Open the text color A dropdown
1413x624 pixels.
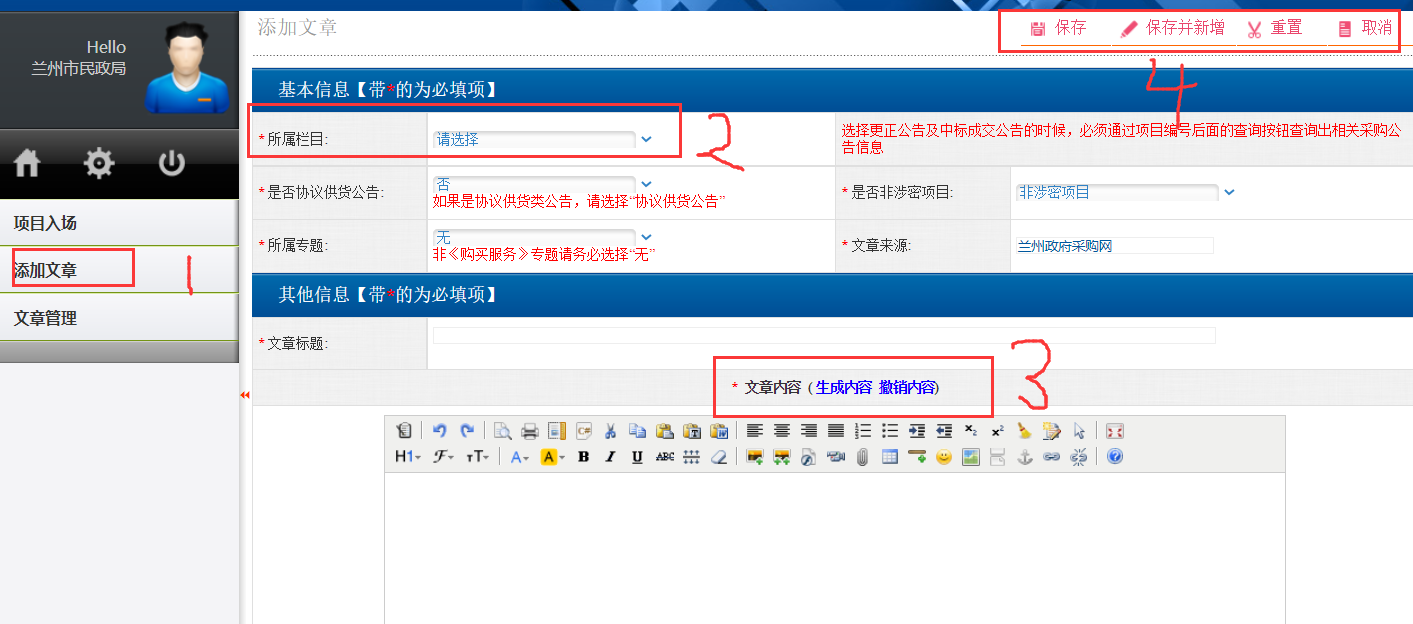[x=520, y=457]
